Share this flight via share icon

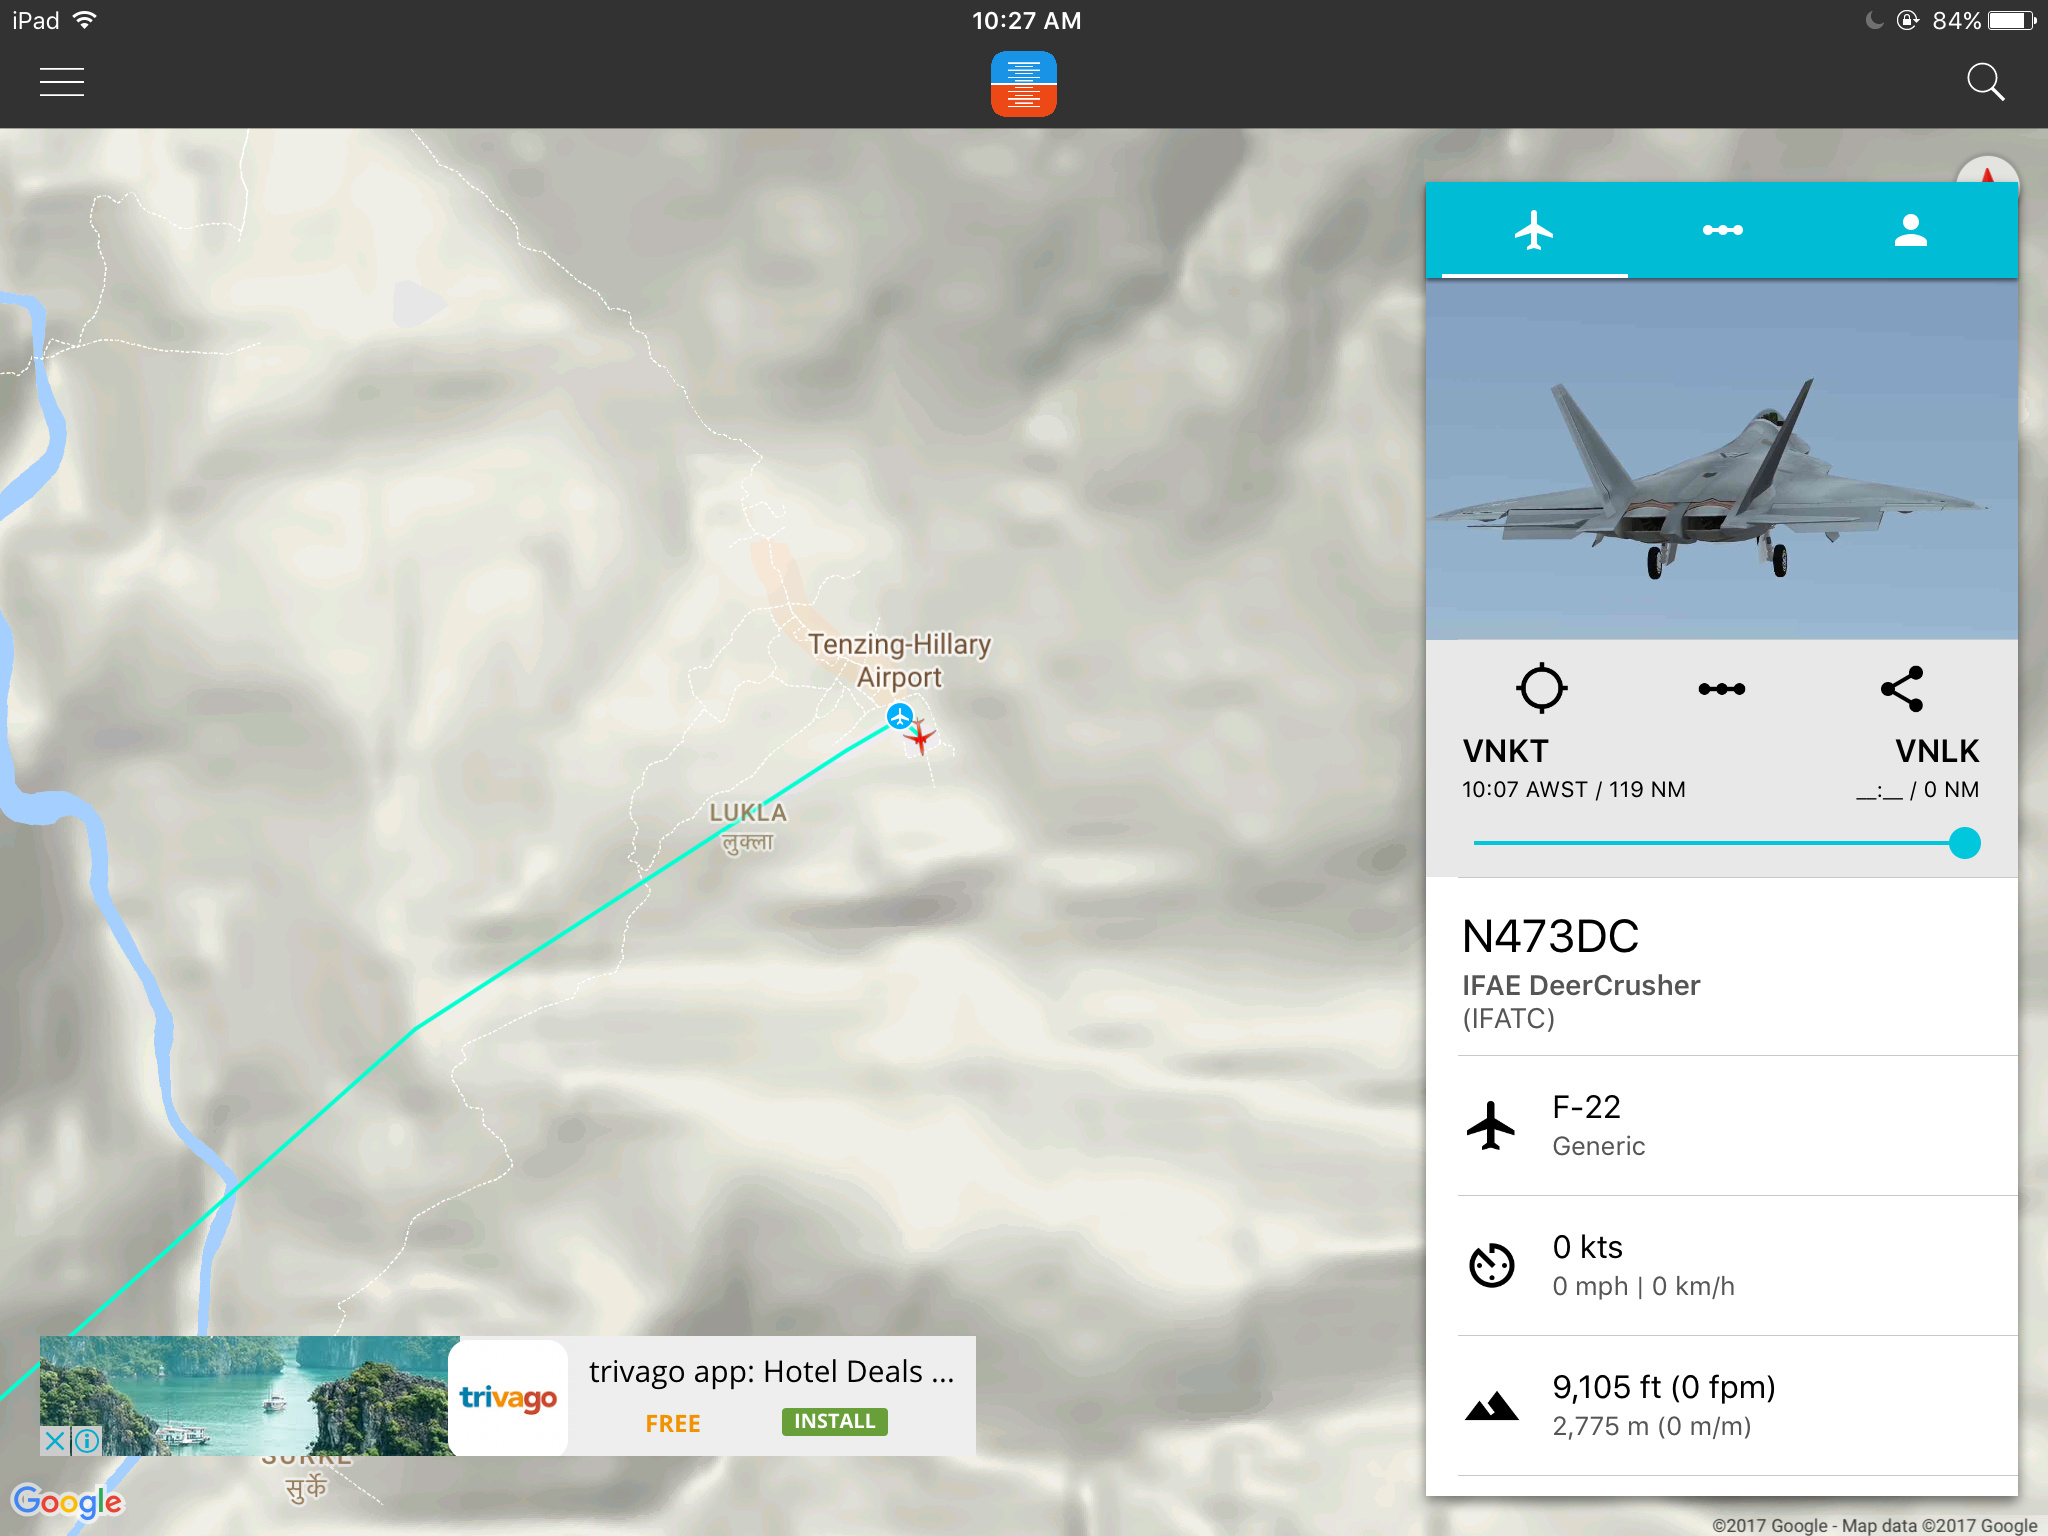[1902, 689]
